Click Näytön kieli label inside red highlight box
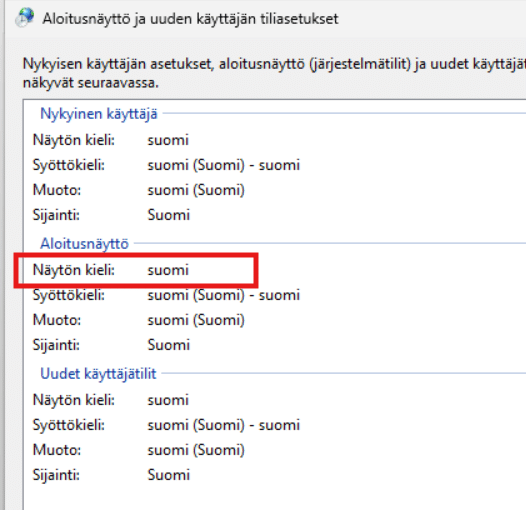526x510 pixels. [73, 270]
